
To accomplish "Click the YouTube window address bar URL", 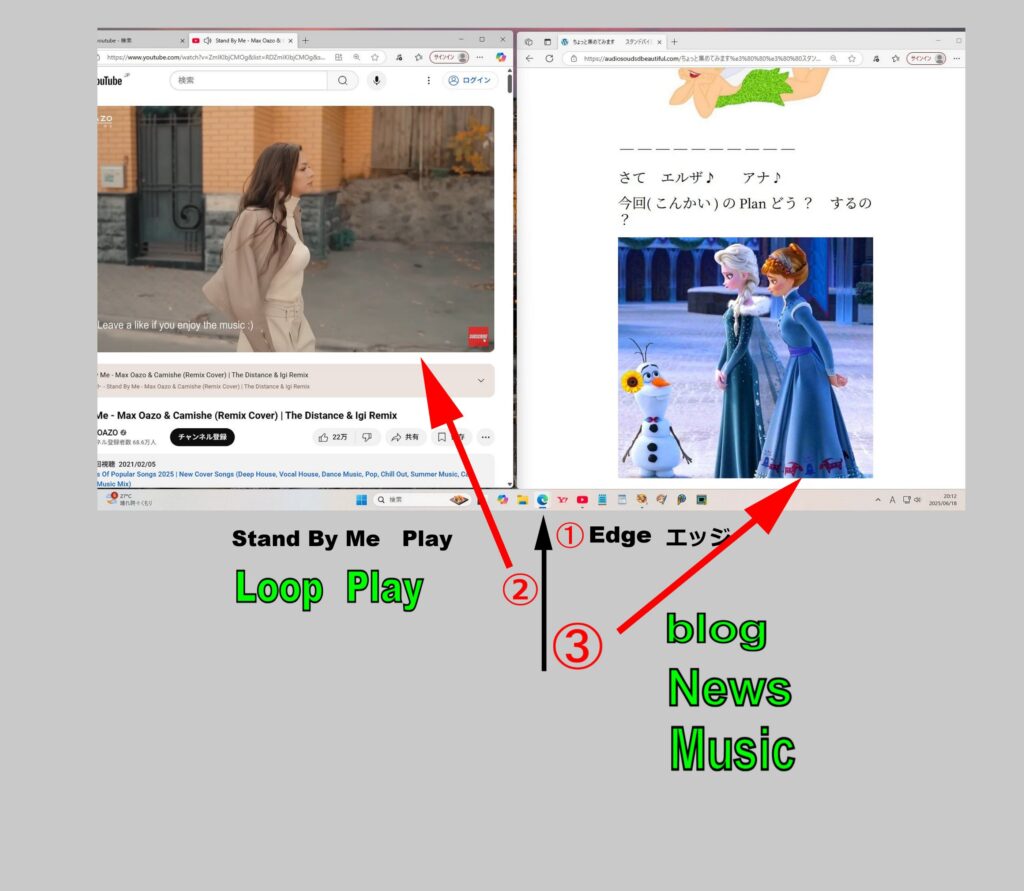I will (216, 57).
